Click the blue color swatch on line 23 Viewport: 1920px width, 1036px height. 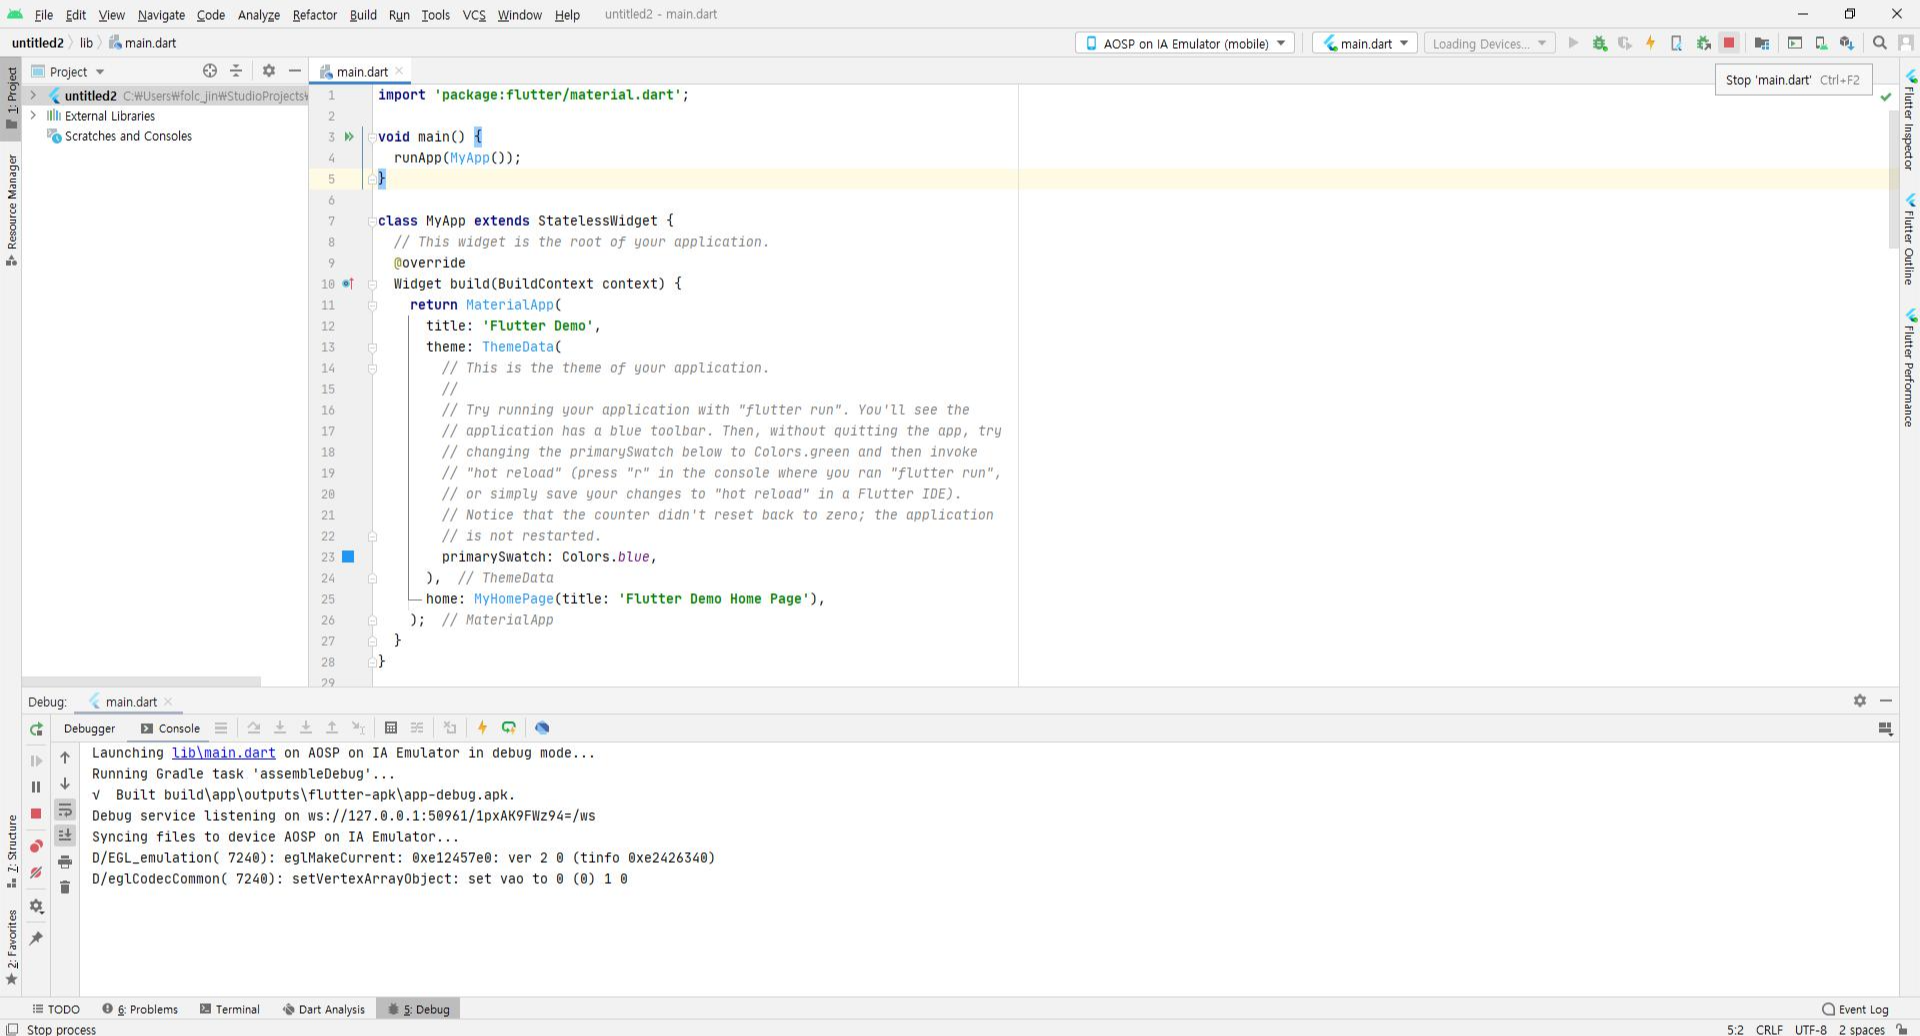(x=348, y=557)
